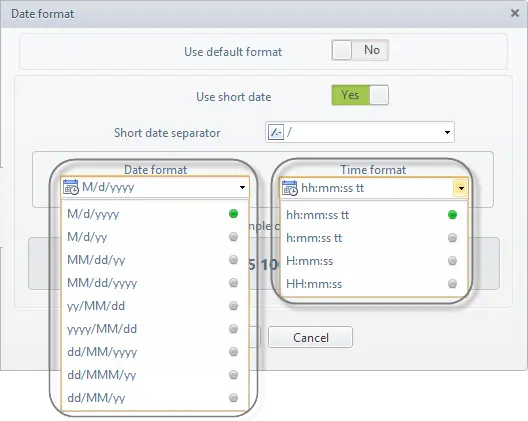The image size is (528, 421).
Task: Collapse the Time format dropdown arrow
Action: pos(461,188)
